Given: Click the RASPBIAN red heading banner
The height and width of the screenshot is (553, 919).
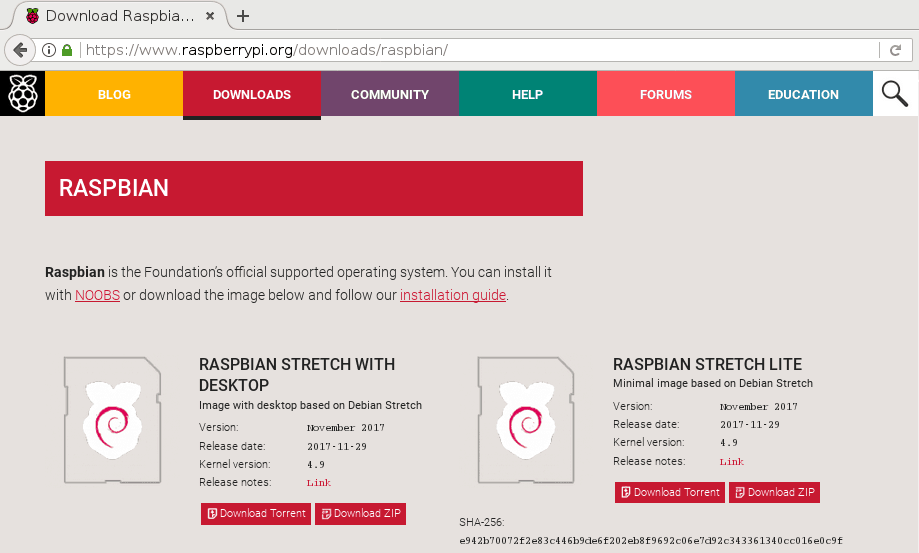Looking at the screenshot, I should [314, 189].
